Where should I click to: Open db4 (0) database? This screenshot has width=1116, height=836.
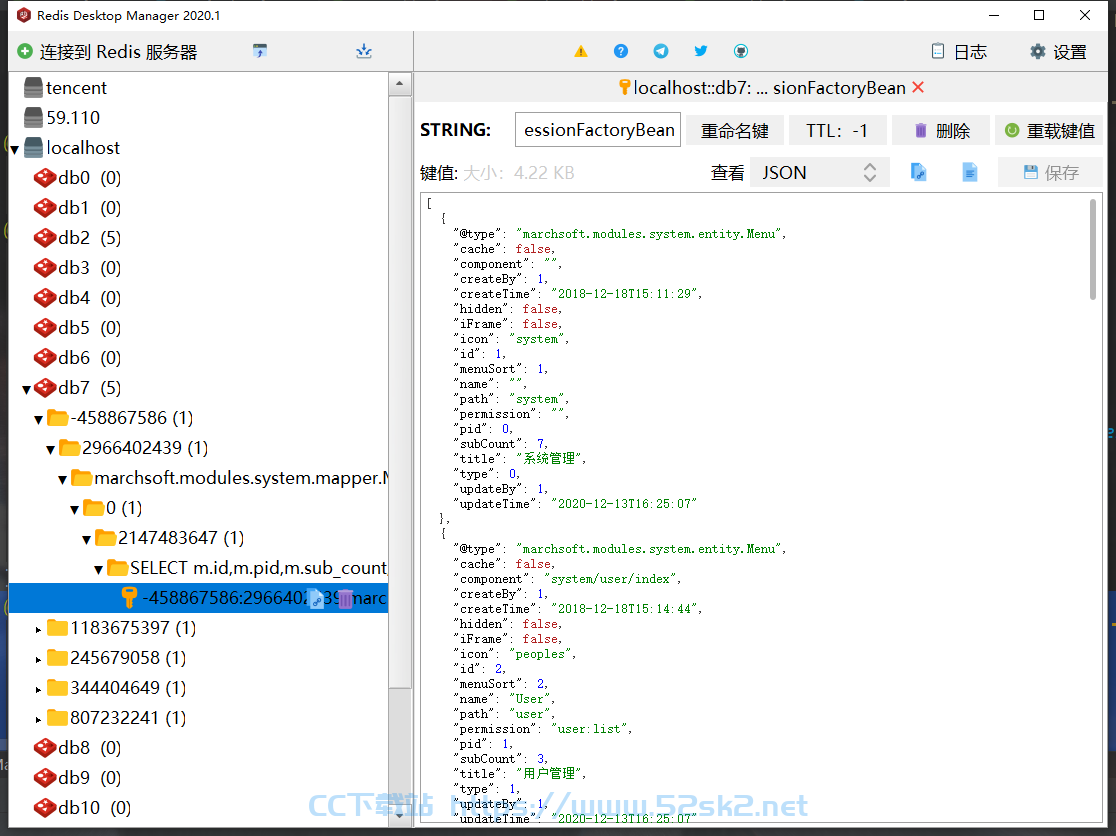point(77,297)
